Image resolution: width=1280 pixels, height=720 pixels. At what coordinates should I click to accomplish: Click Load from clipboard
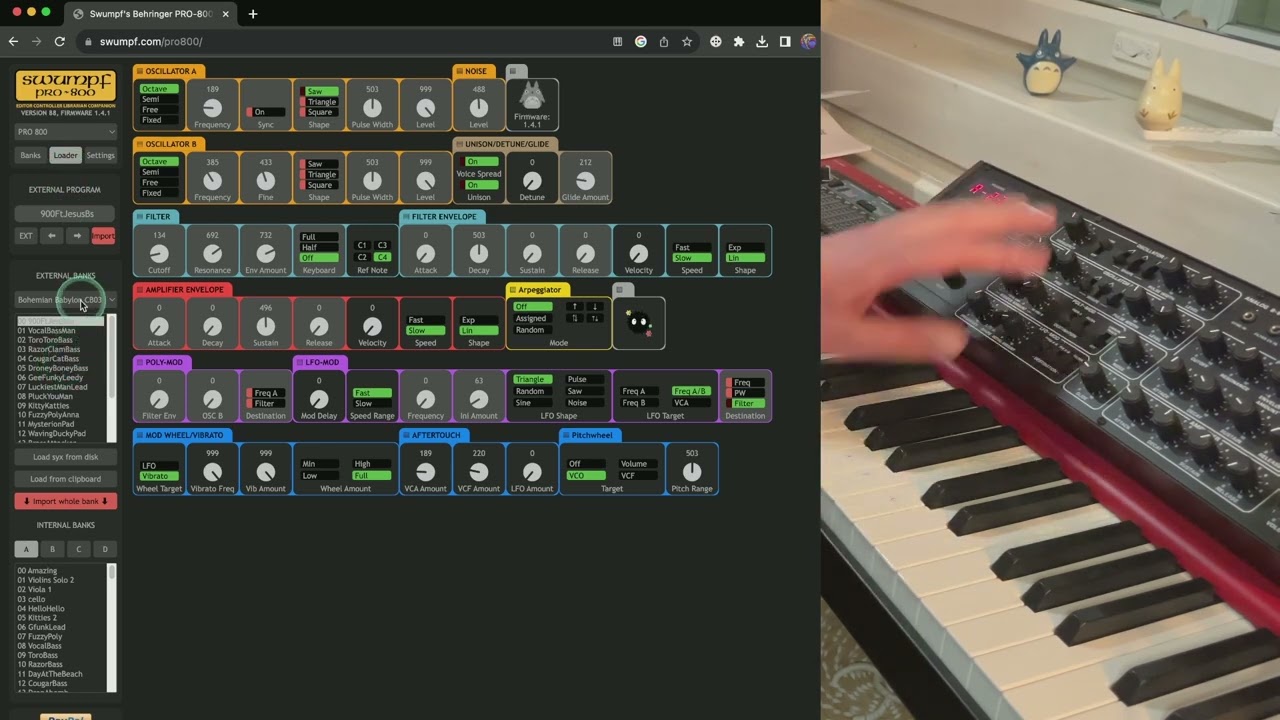pyautogui.click(x=65, y=479)
